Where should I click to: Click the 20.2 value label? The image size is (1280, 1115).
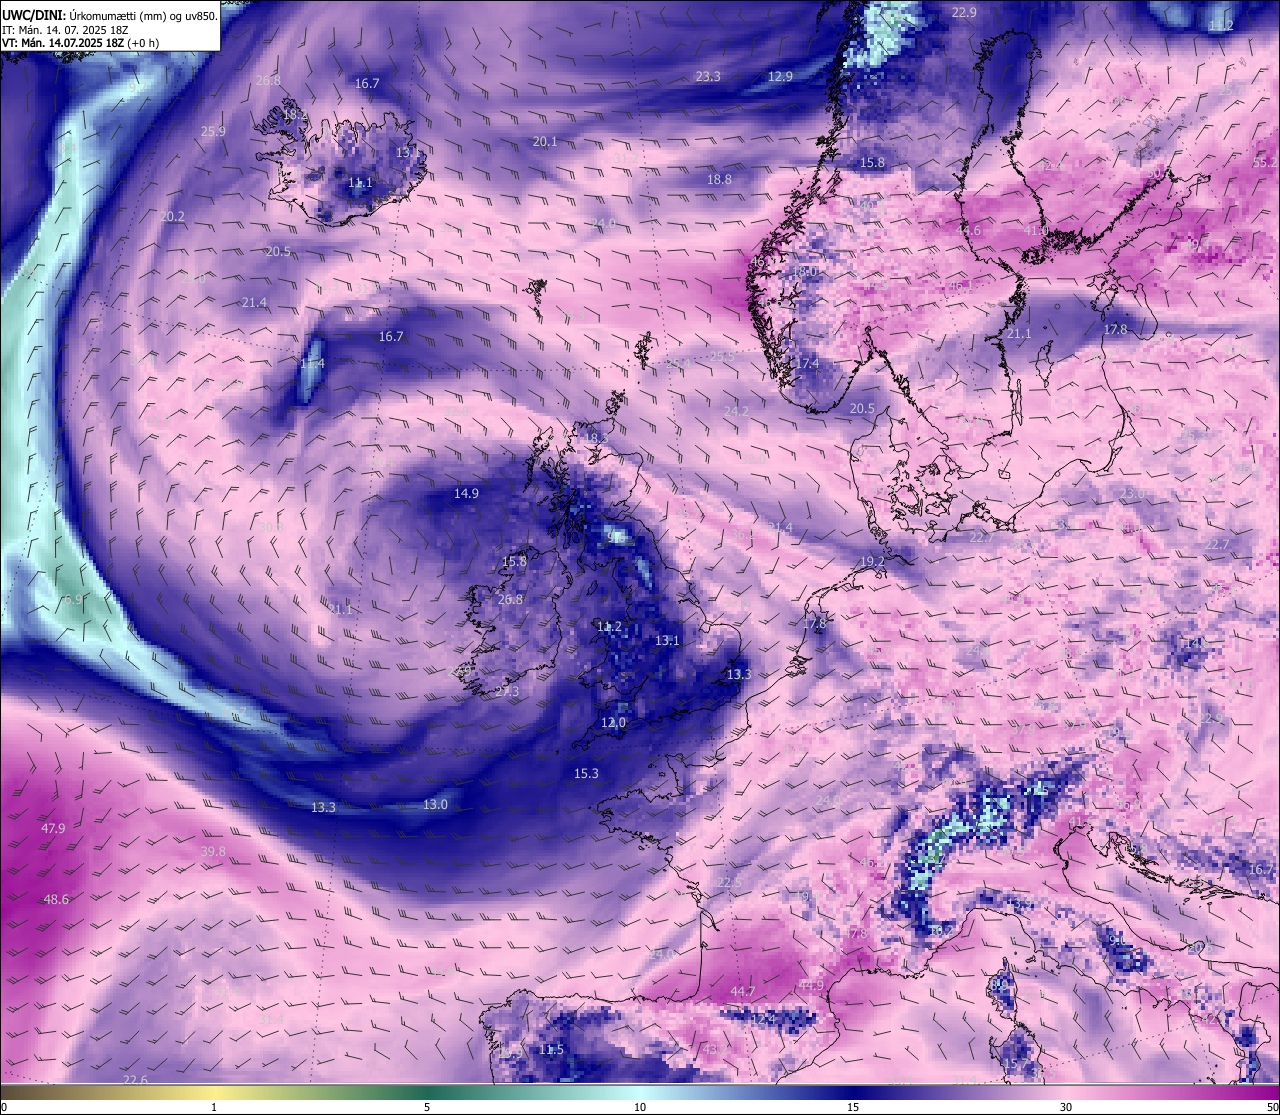tap(172, 217)
